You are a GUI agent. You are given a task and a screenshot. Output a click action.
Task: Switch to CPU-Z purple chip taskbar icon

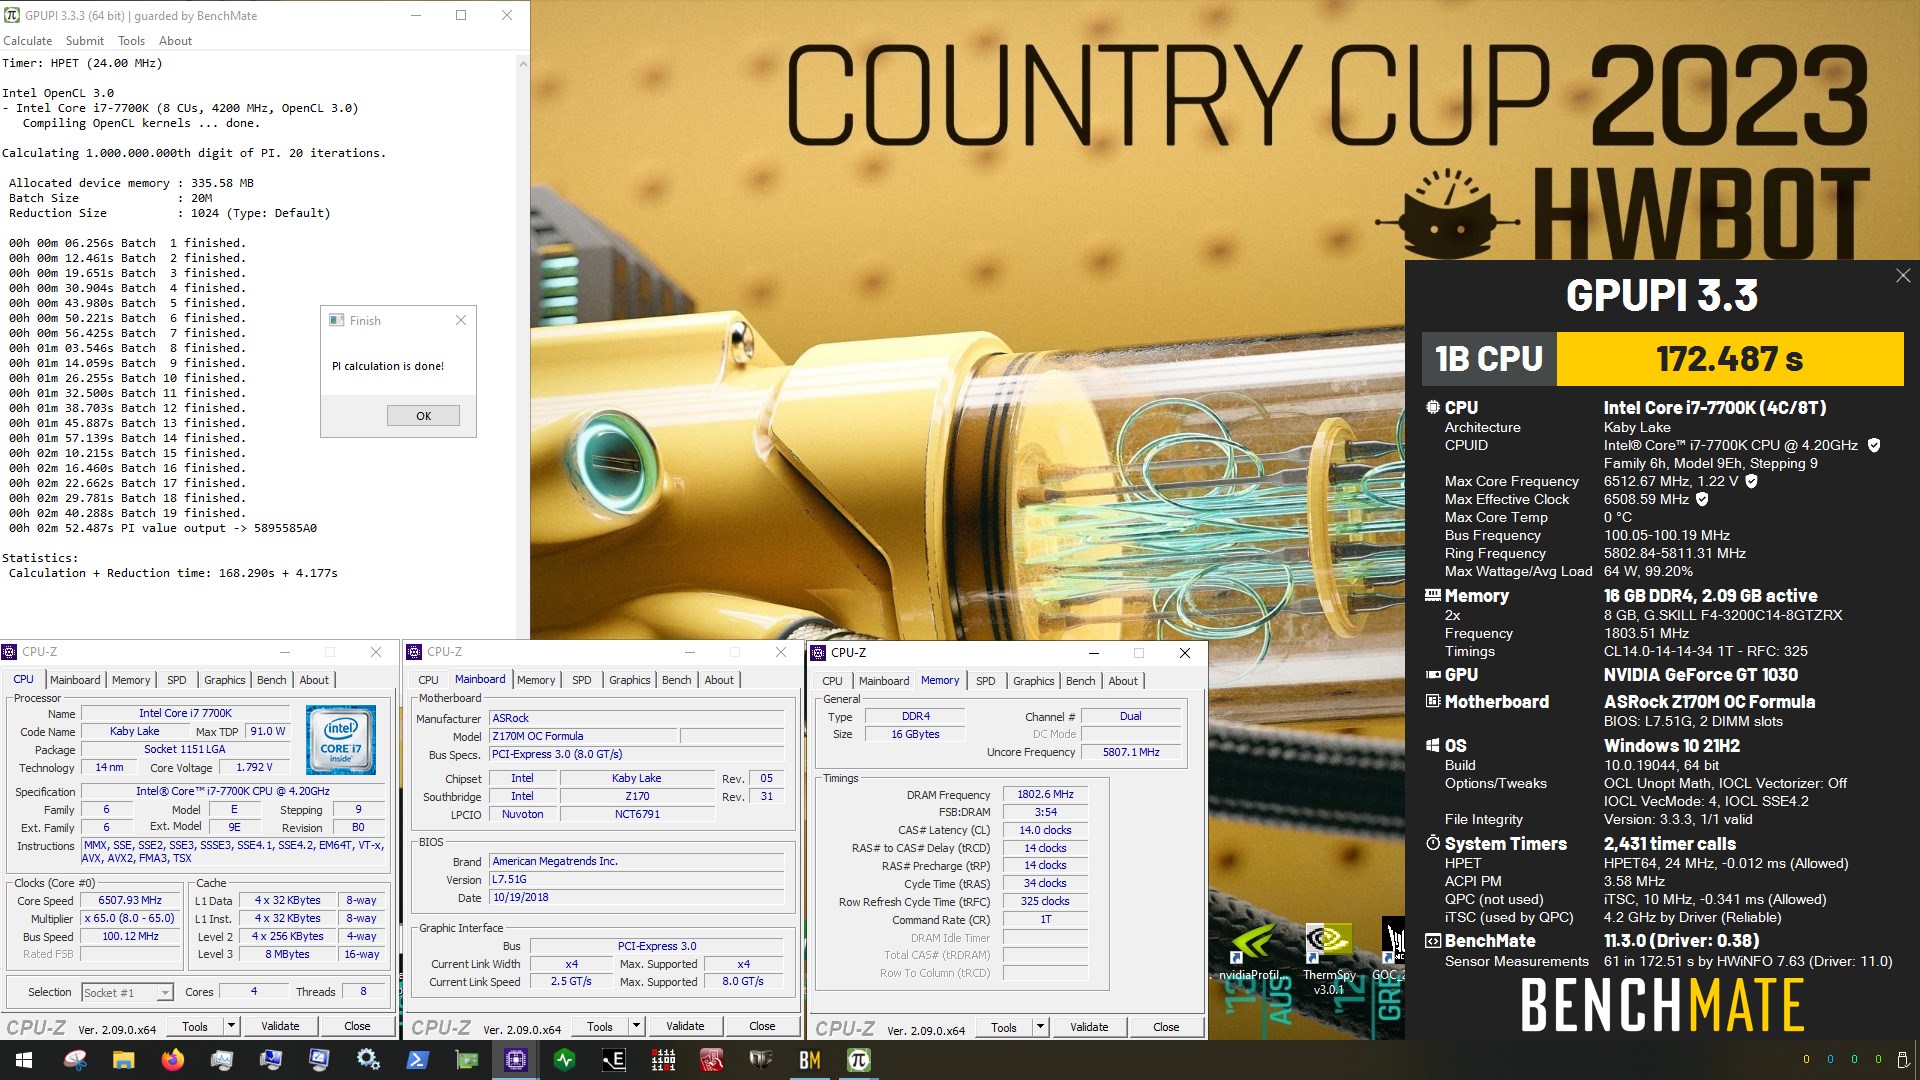pyautogui.click(x=515, y=1060)
